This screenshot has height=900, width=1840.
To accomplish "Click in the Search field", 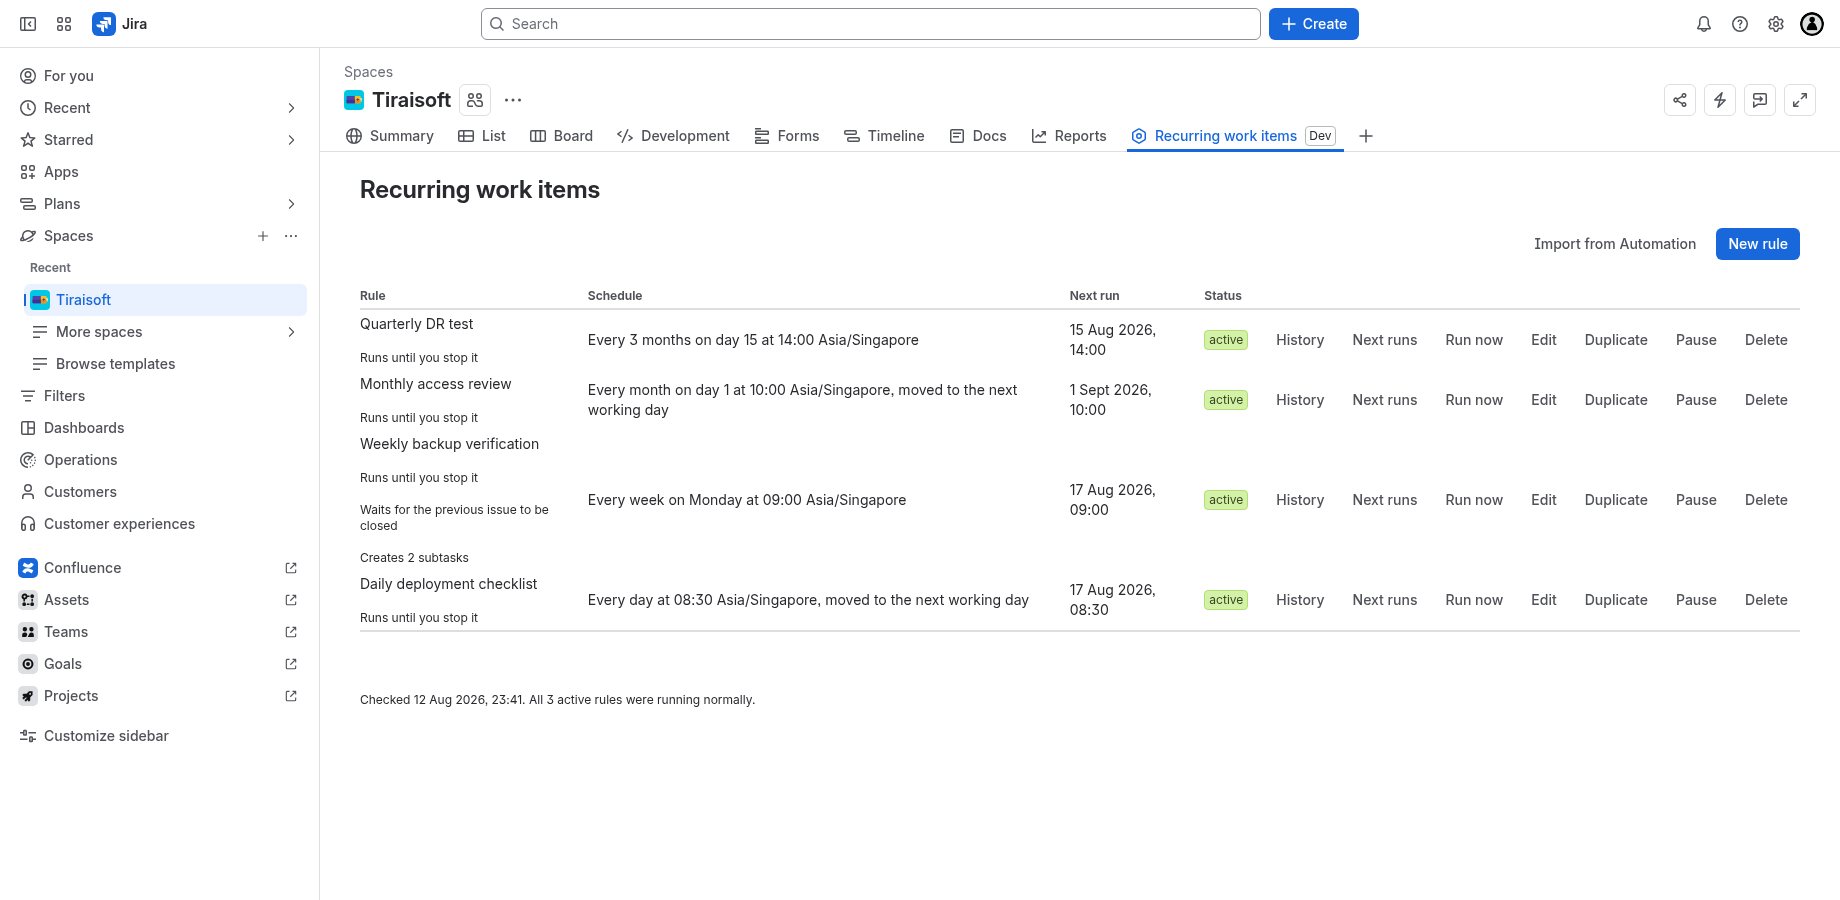I will click(x=870, y=24).
